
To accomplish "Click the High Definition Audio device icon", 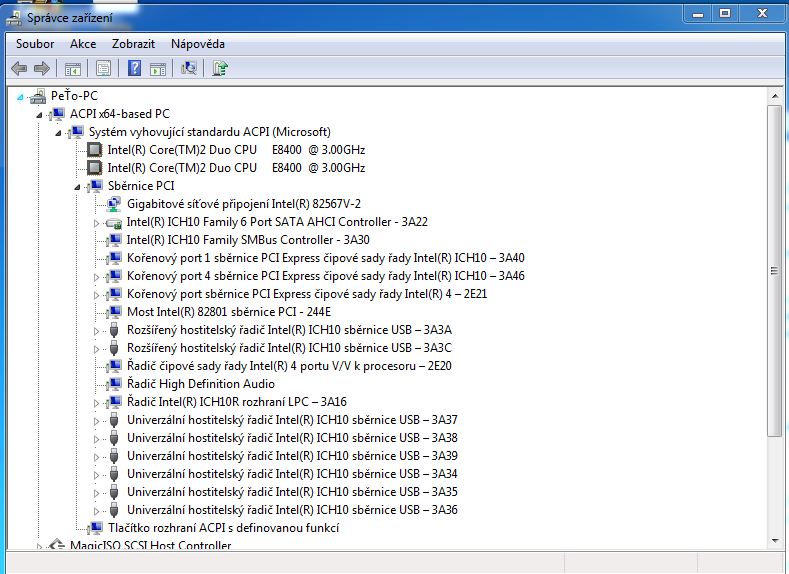I will click(x=114, y=384).
